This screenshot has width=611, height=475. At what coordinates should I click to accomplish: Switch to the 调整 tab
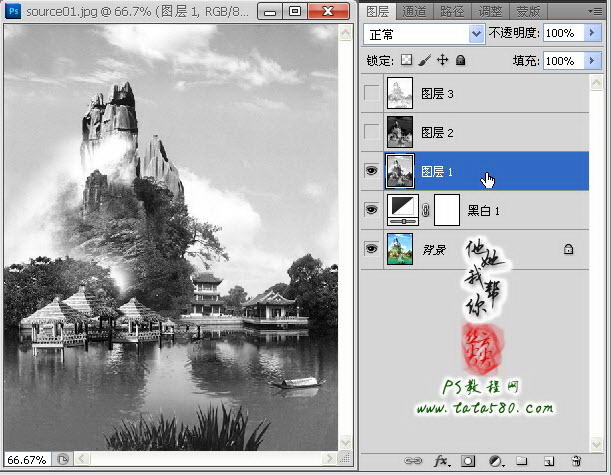(x=490, y=12)
